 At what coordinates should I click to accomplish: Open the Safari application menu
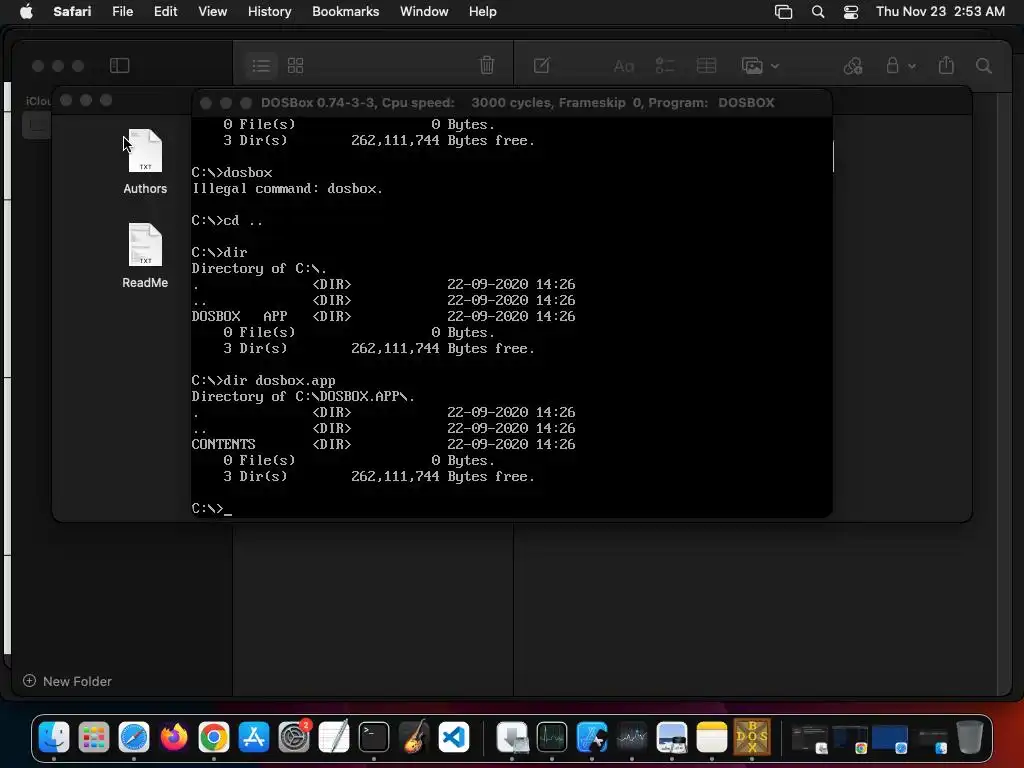click(x=72, y=11)
